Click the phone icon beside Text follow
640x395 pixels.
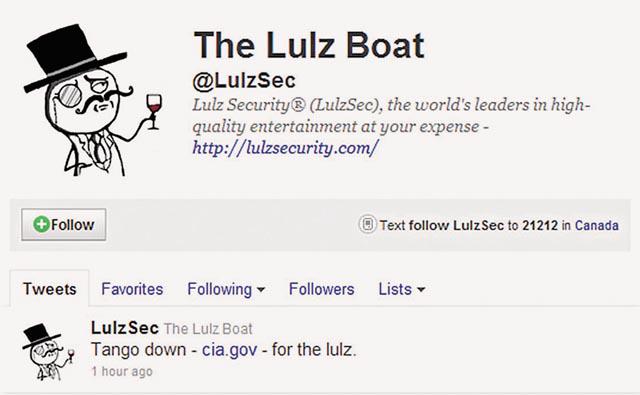(x=367, y=224)
